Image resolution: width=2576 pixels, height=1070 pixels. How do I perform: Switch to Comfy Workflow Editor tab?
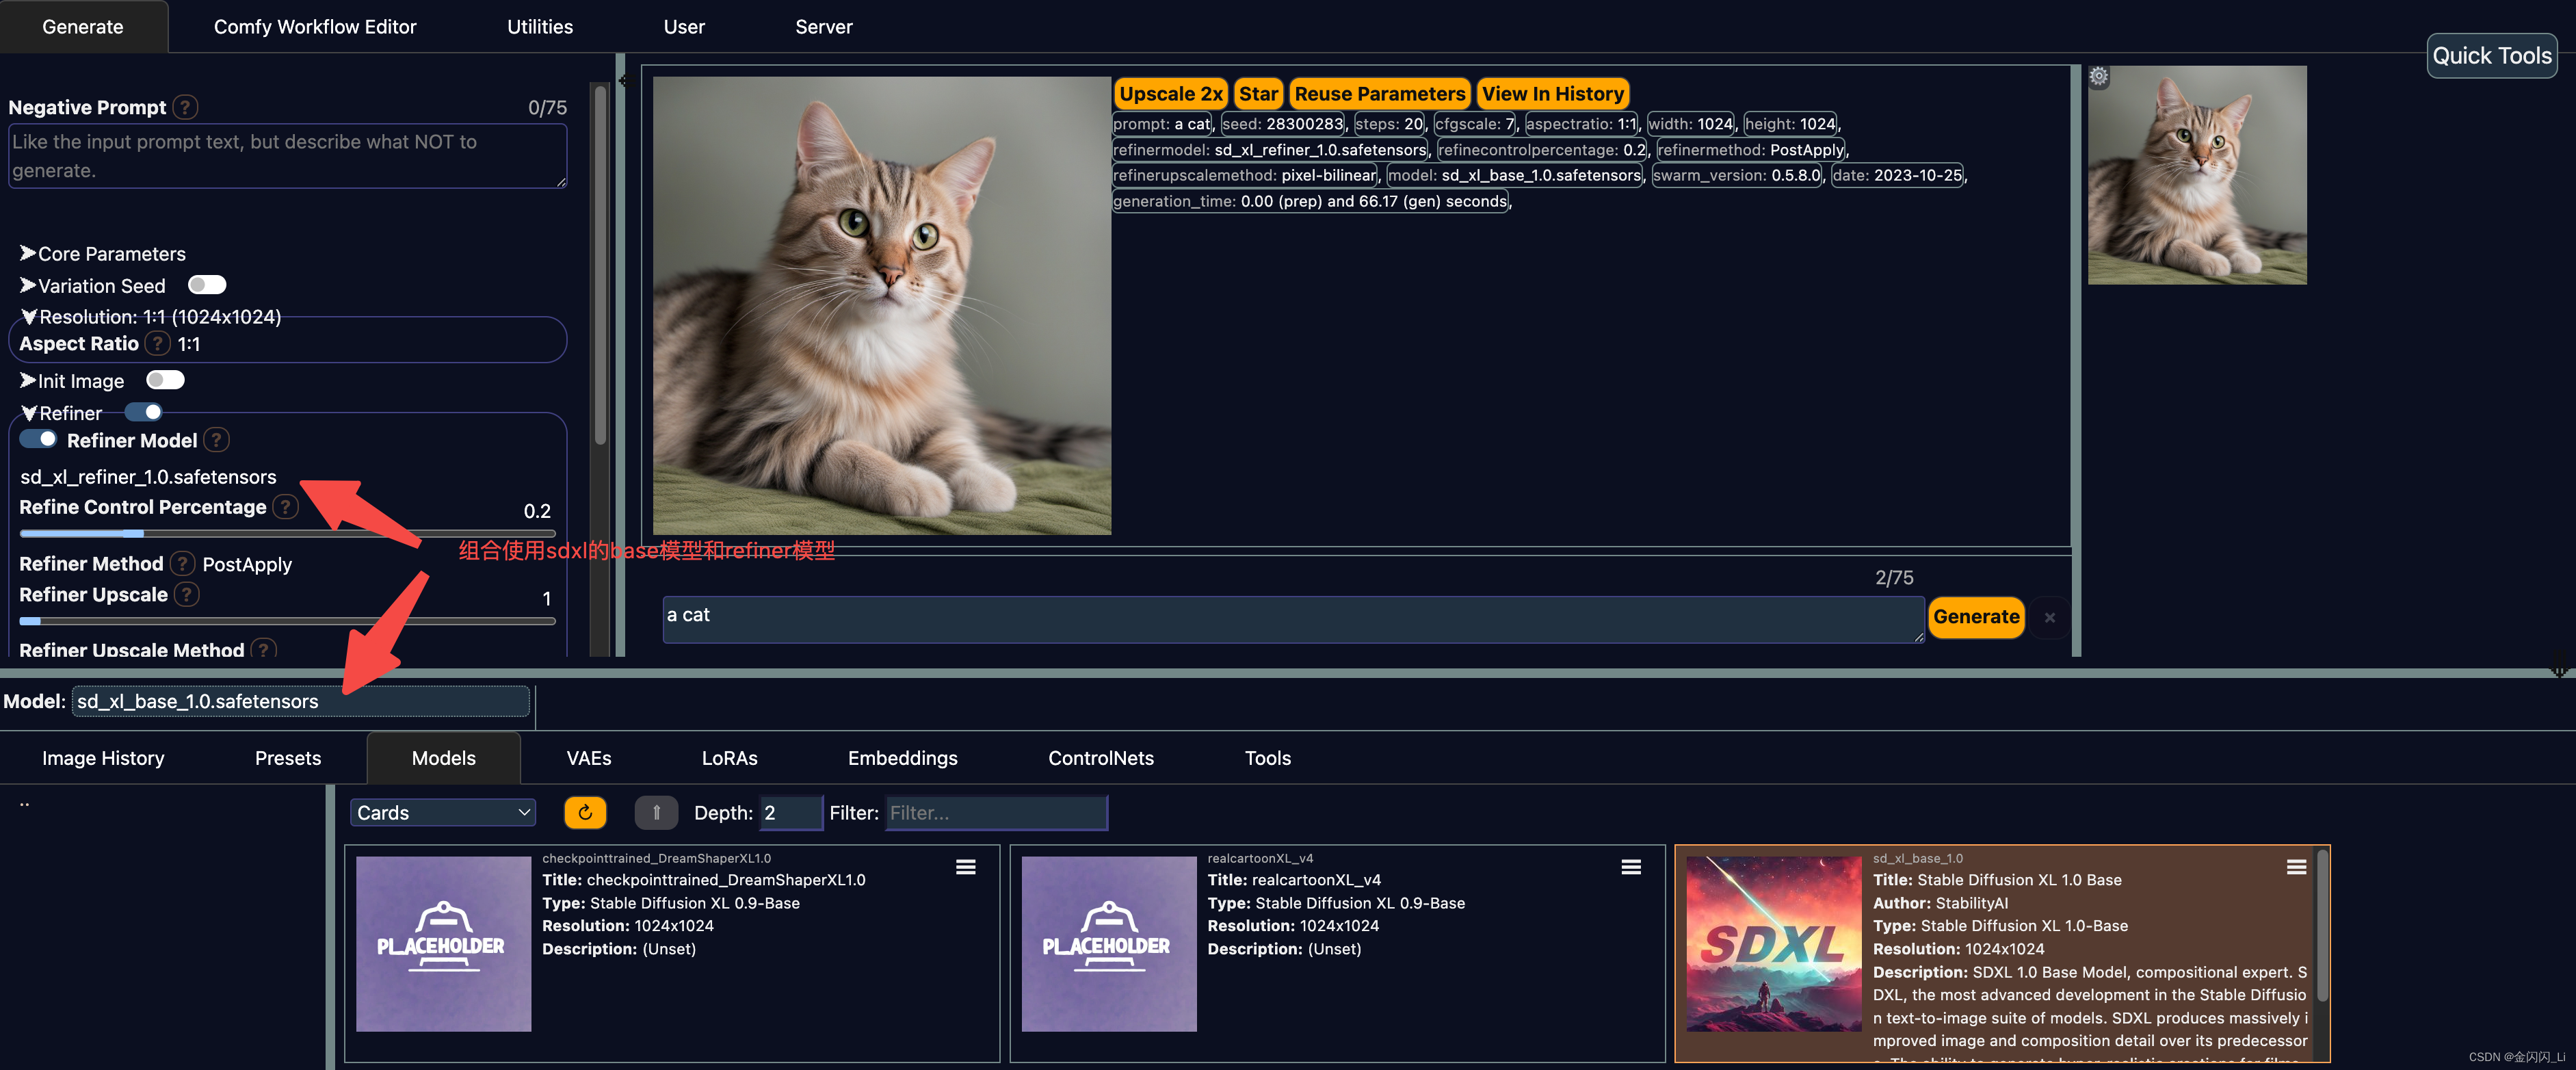point(314,27)
